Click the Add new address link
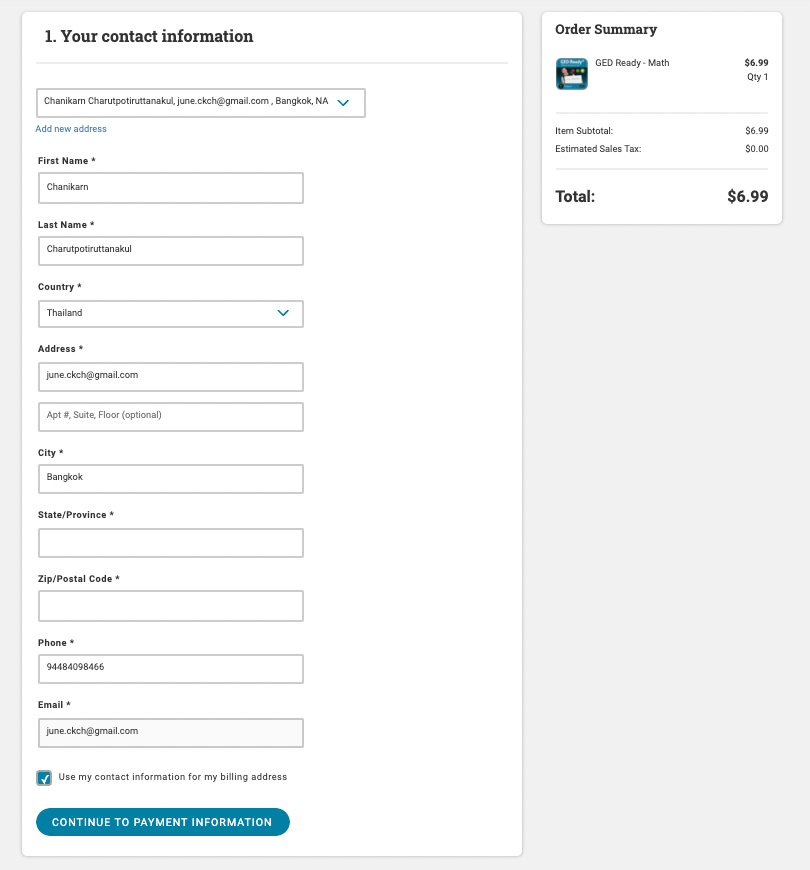Image resolution: width=810 pixels, height=870 pixels. [x=71, y=129]
